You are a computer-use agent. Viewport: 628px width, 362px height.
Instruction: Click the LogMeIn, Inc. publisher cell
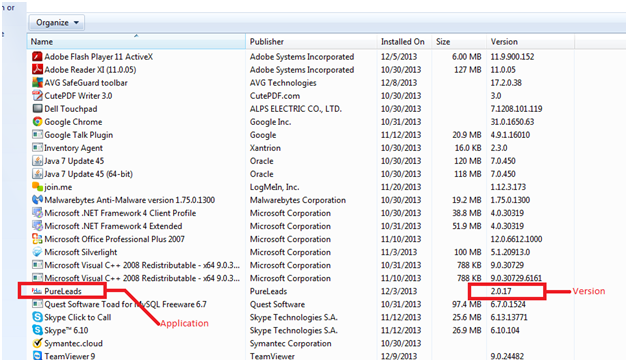pos(274,187)
